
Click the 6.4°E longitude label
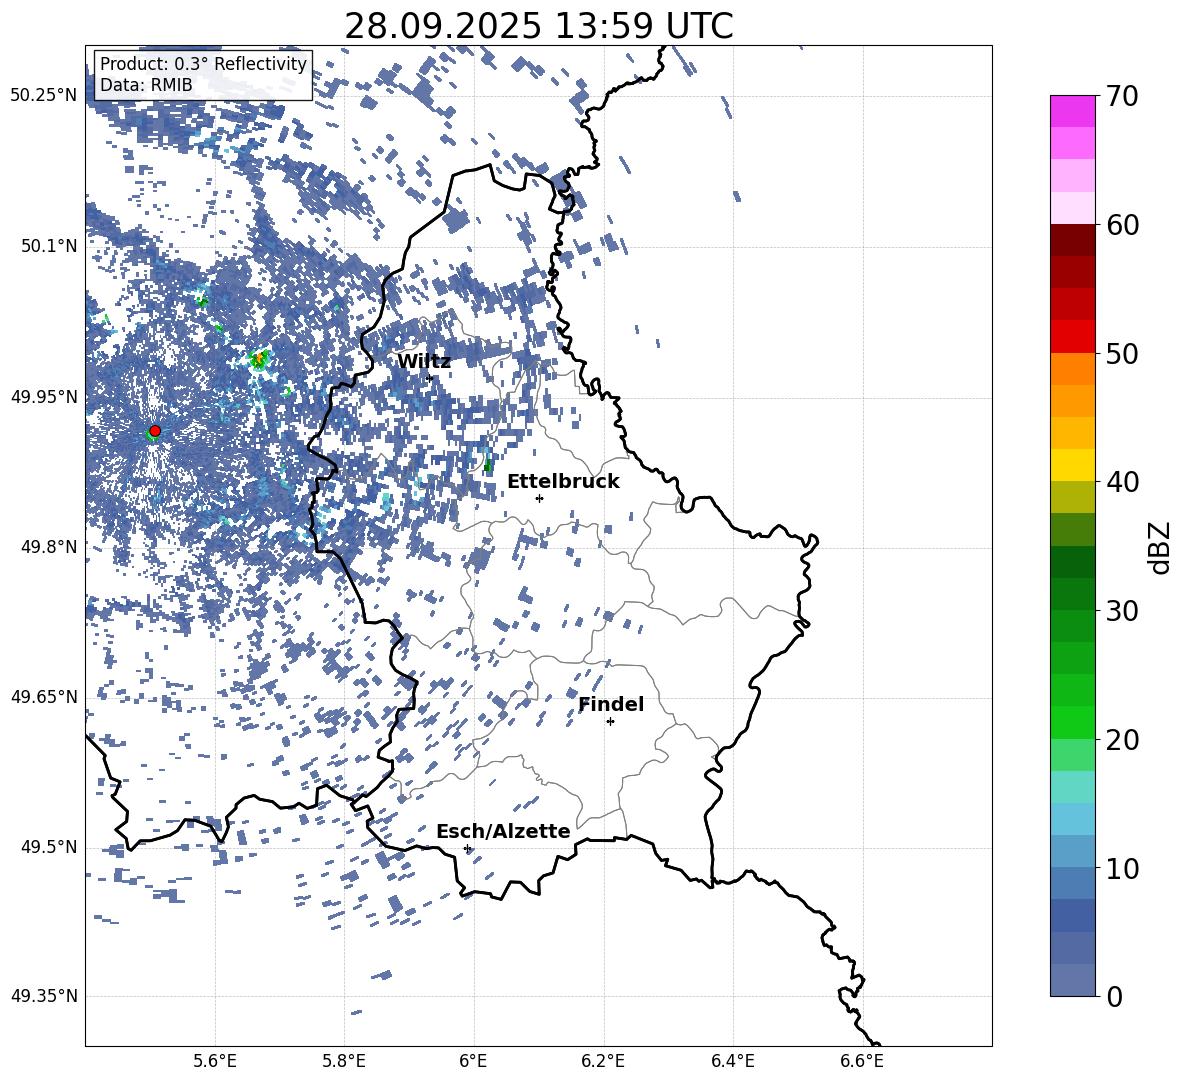pyautogui.click(x=732, y=1061)
